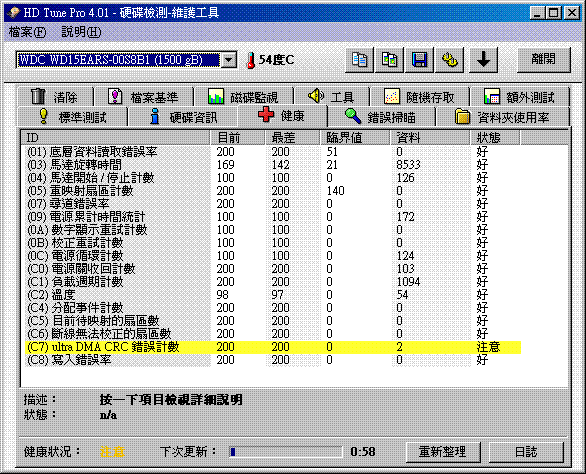This screenshot has width=586, height=474.
Task: Select row (09) 電源累計時間統計
Action: point(273,217)
